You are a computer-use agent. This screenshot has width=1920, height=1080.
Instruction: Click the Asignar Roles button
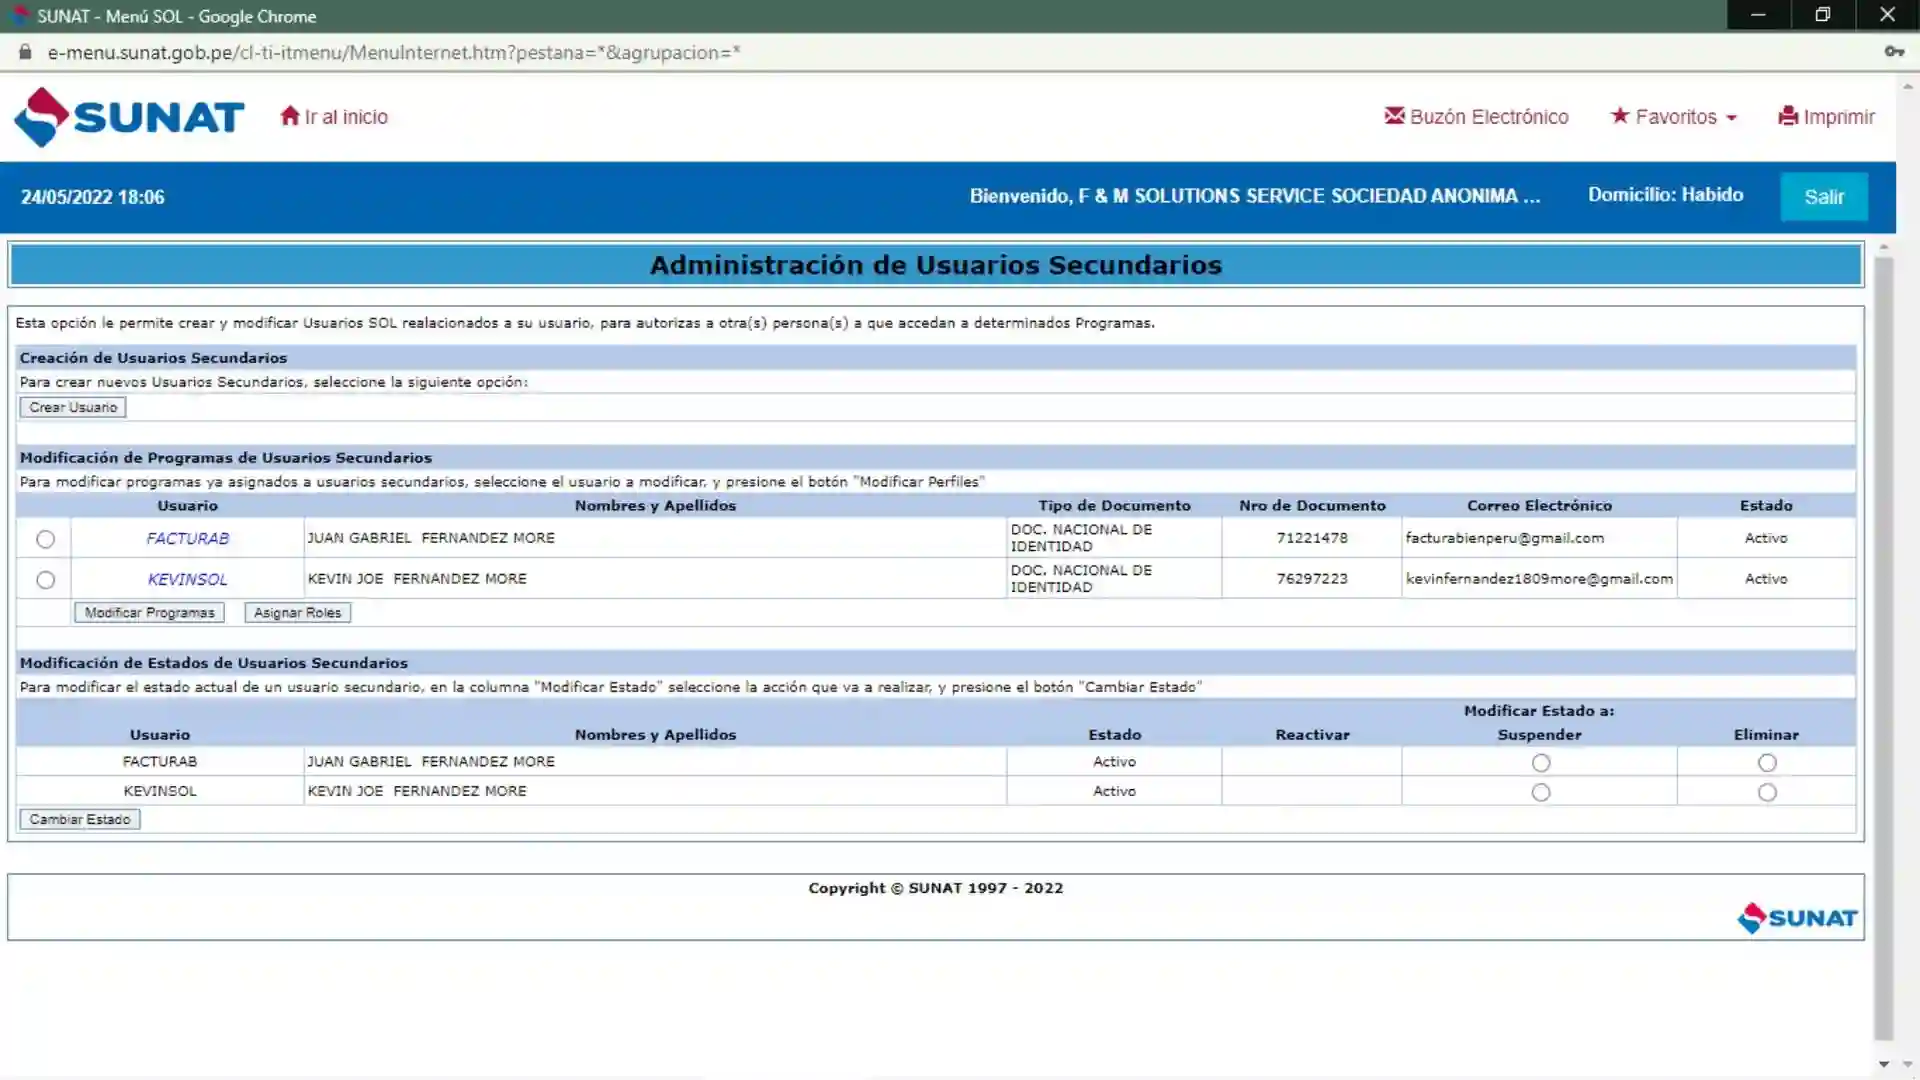pos(297,613)
